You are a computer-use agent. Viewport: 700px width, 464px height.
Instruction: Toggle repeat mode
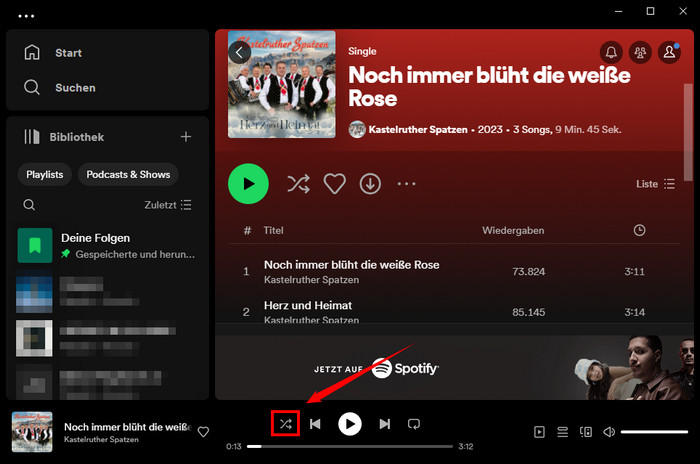[414, 424]
